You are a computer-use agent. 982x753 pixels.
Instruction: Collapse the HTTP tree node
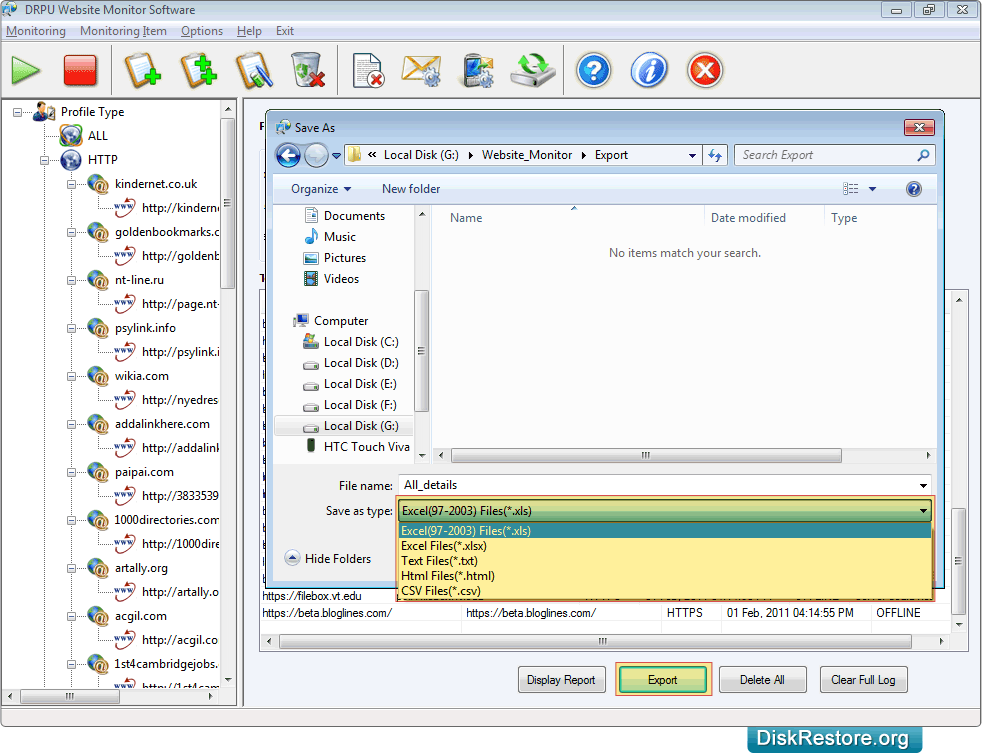(44, 160)
